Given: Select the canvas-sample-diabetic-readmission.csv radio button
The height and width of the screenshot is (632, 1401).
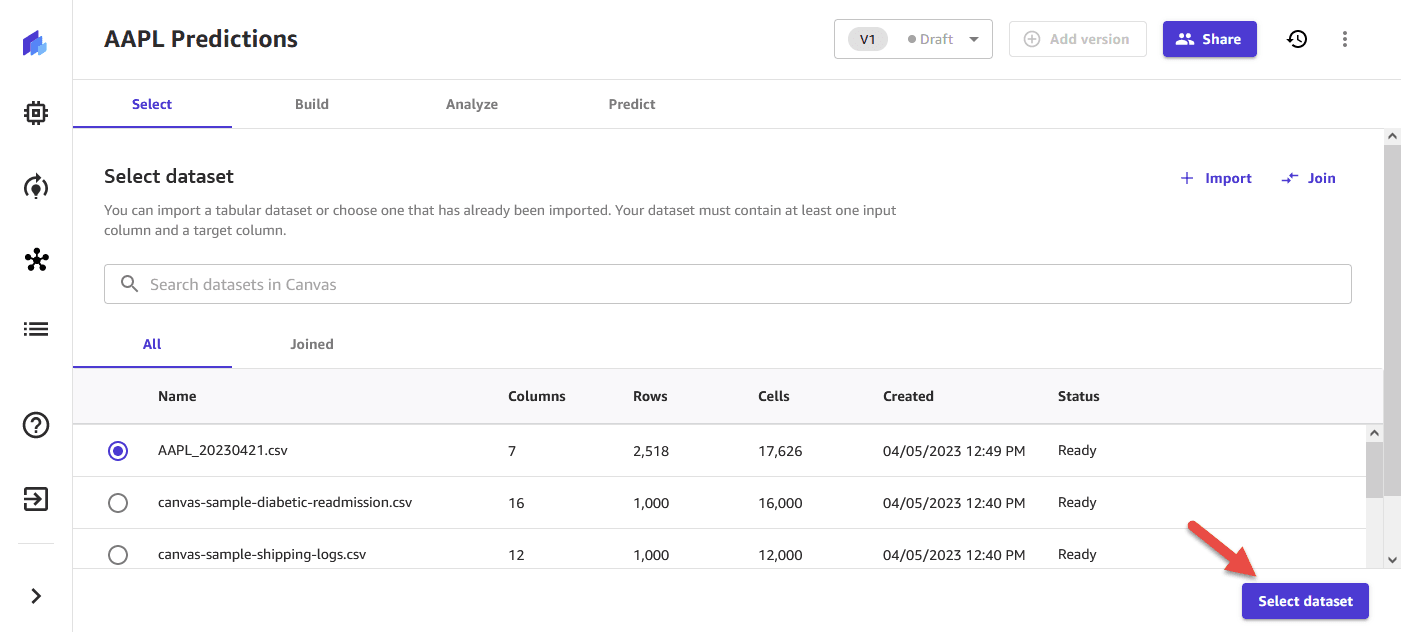Looking at the screenshot, I should [118, 503].
